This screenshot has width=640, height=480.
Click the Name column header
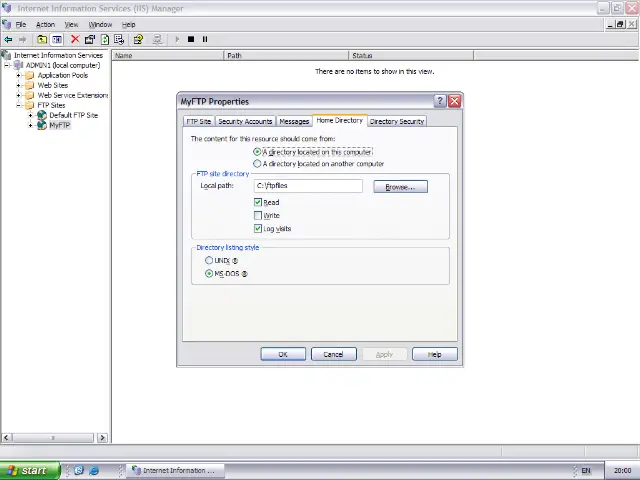point(168,56)
